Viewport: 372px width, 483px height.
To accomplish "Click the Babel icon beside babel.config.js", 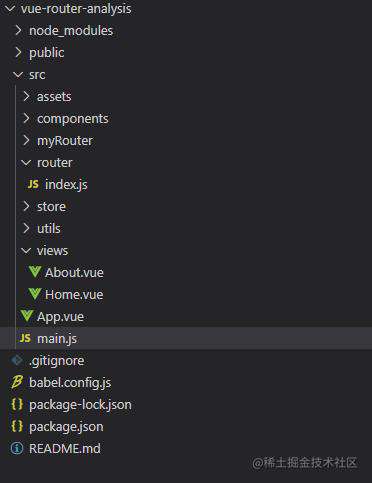I will coord(17,382).
